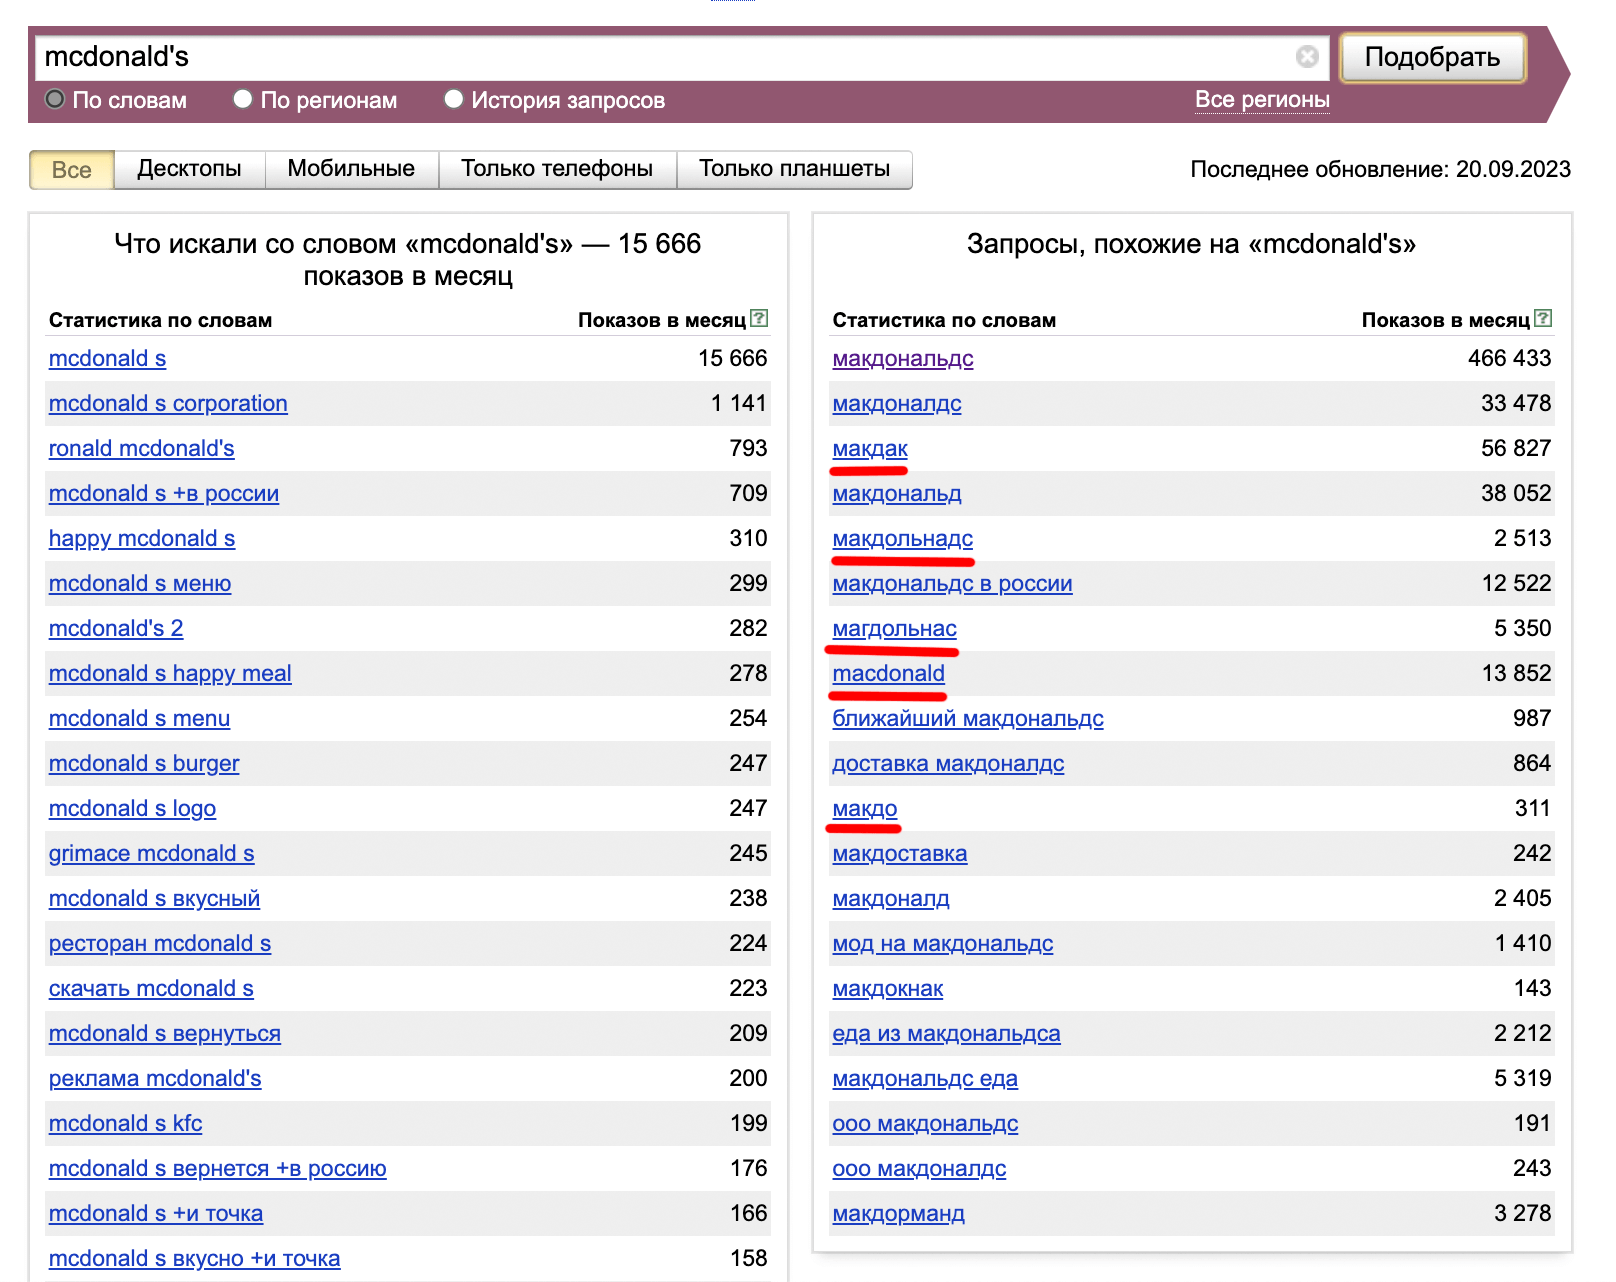Open the mcdonald's 2 link

coord(116,628)
